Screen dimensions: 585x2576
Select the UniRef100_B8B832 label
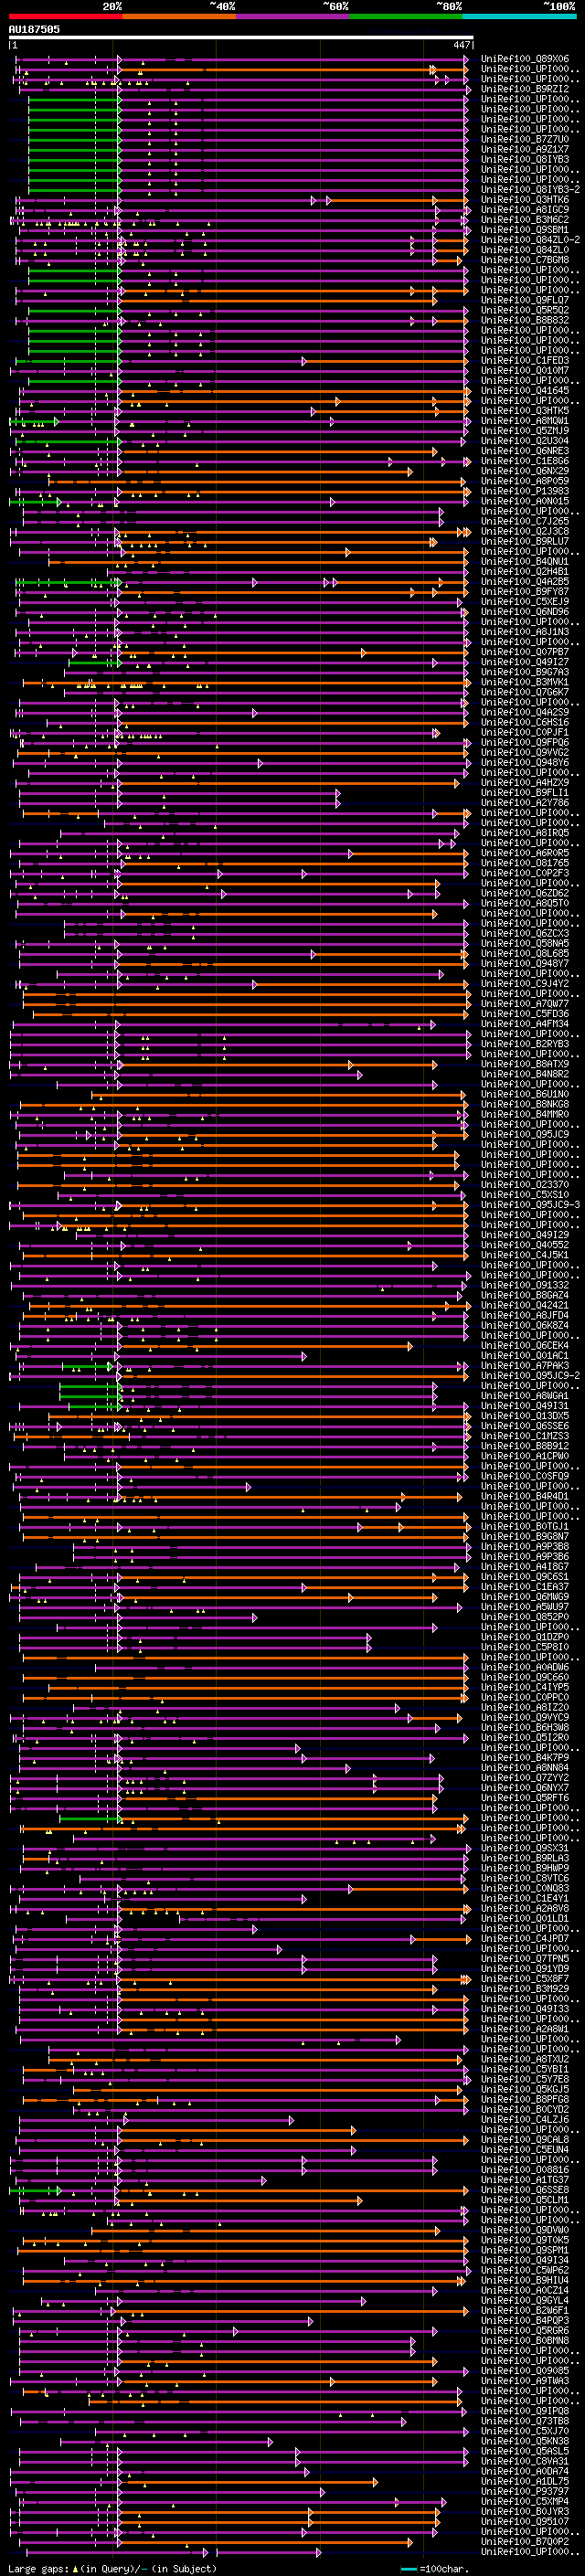[x=524, y=320]
